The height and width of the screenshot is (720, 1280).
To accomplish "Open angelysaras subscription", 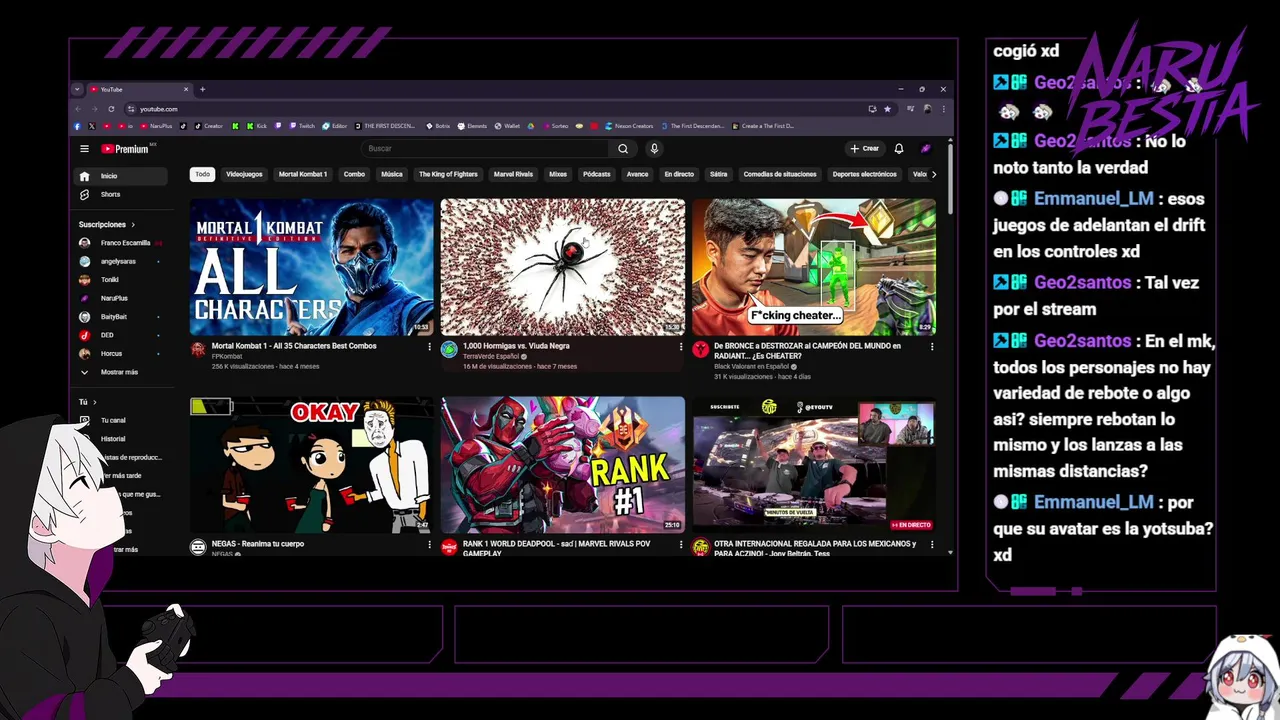I will click(123, 261).
